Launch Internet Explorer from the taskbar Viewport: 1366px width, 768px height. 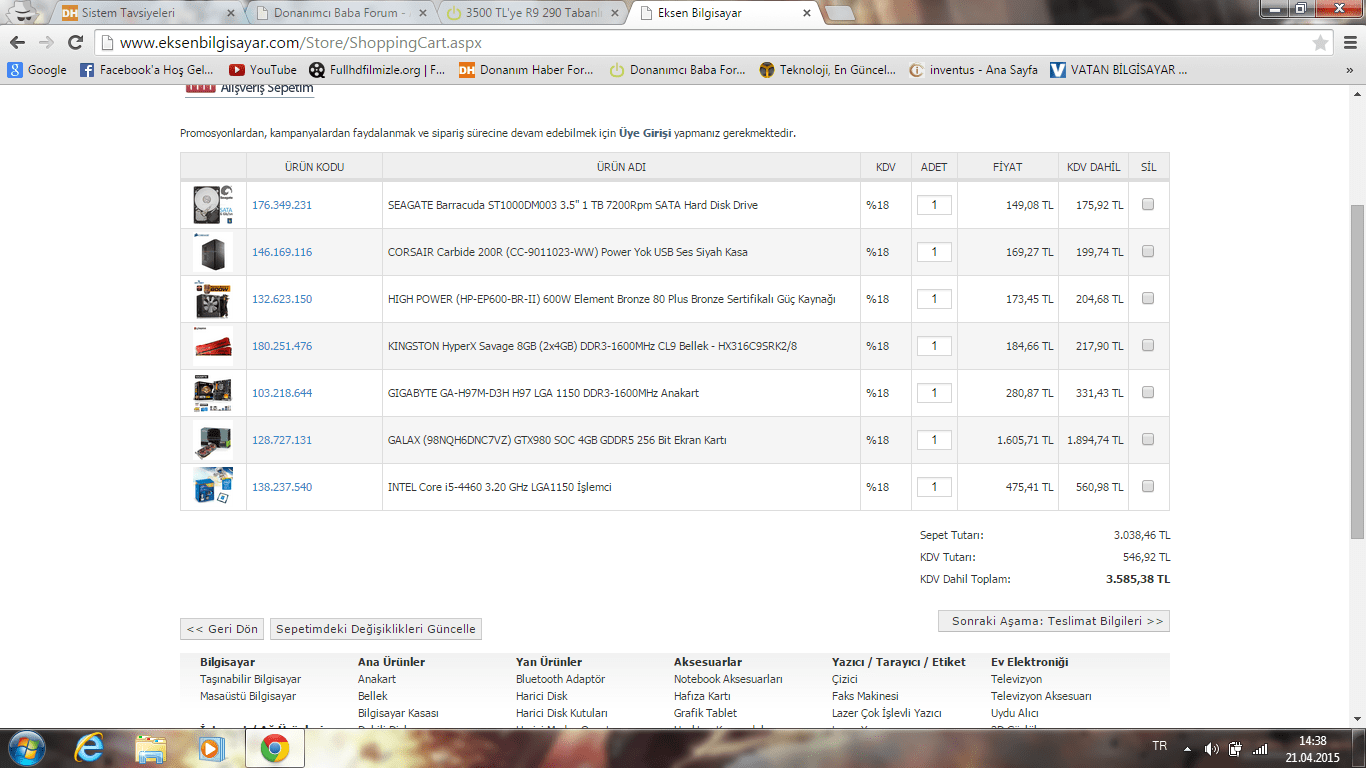(x=90, y=748)
